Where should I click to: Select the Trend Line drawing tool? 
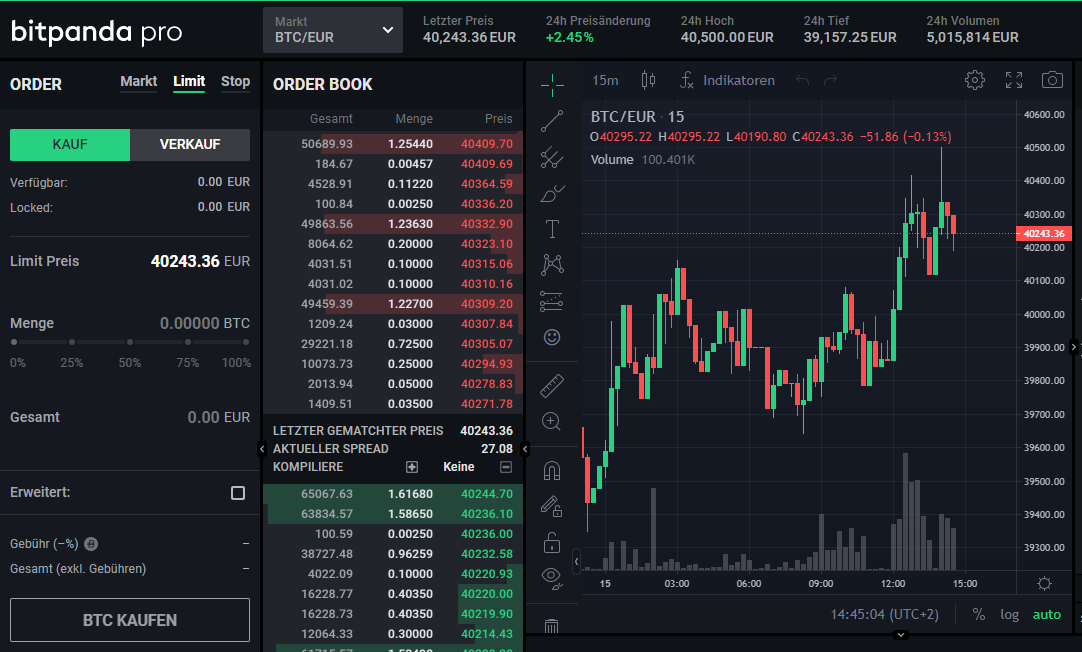coord(552,121)
